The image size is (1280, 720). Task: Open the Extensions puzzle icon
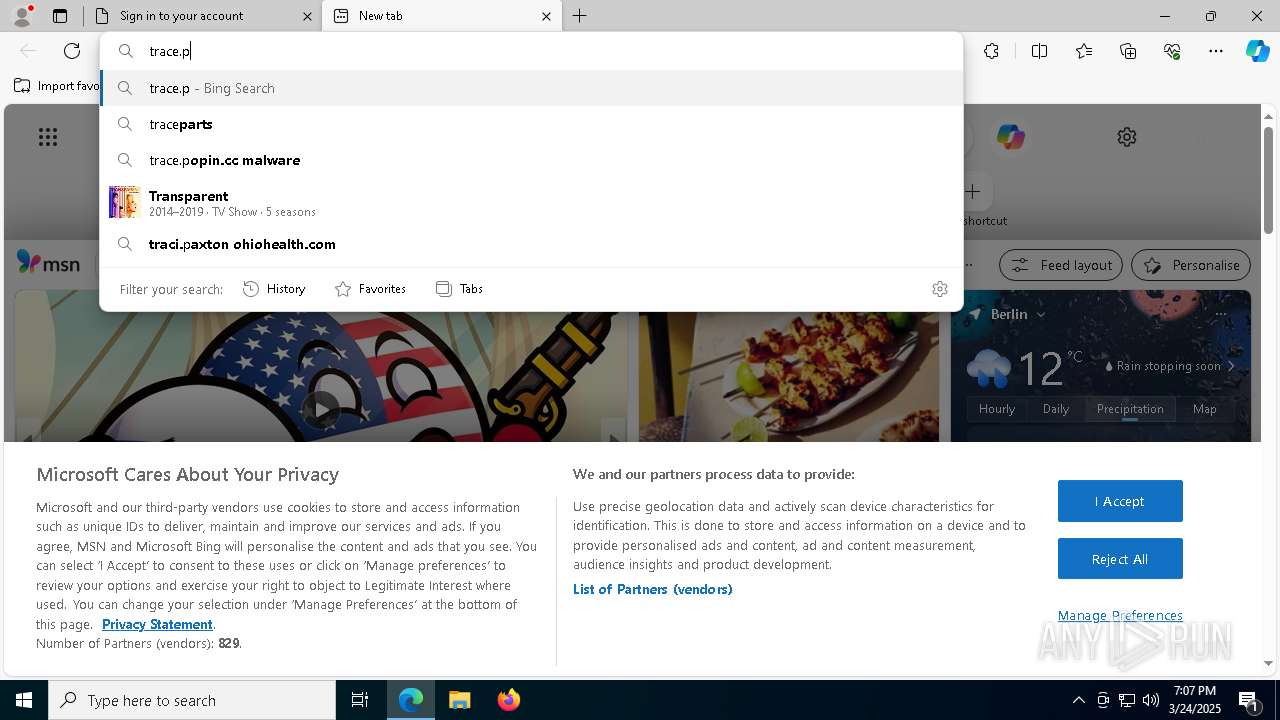991,51
